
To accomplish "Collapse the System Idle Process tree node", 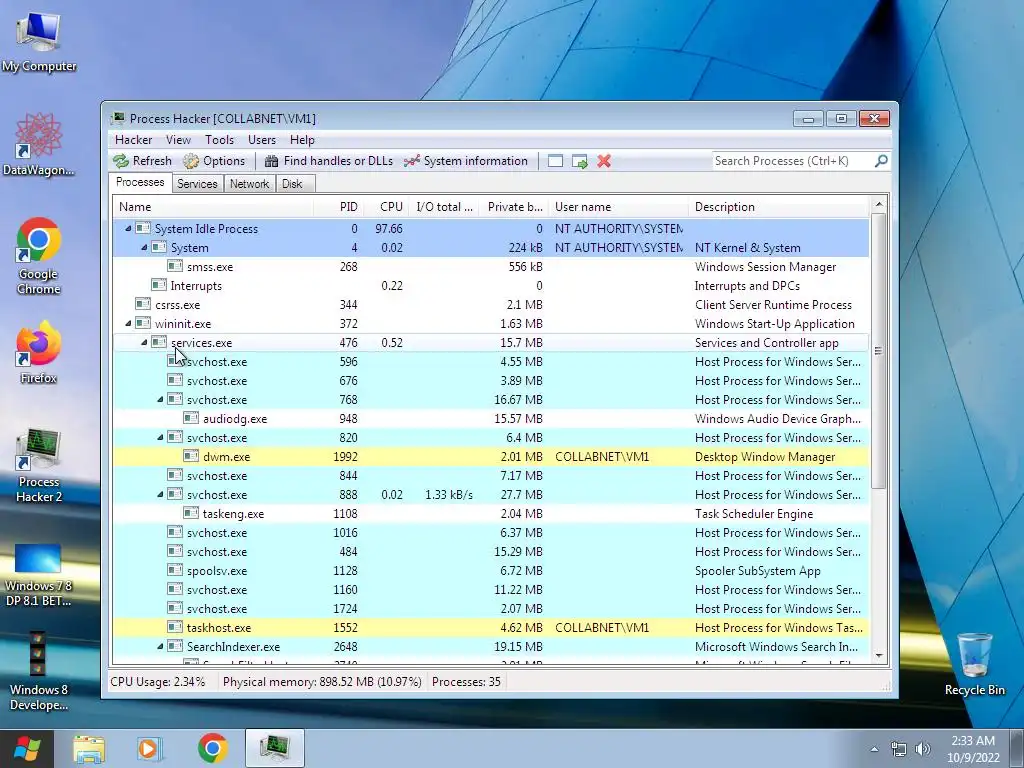I will pos(128,229).
